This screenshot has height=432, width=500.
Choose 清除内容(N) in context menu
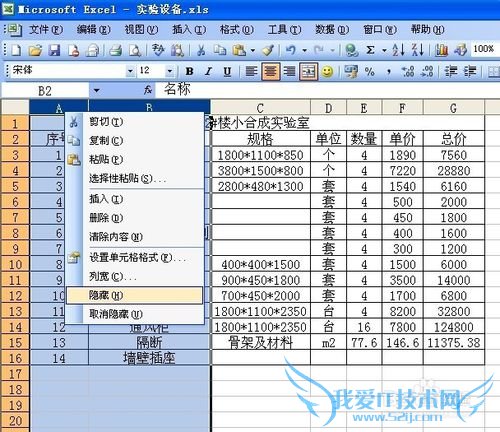click(x=135, y=237)
